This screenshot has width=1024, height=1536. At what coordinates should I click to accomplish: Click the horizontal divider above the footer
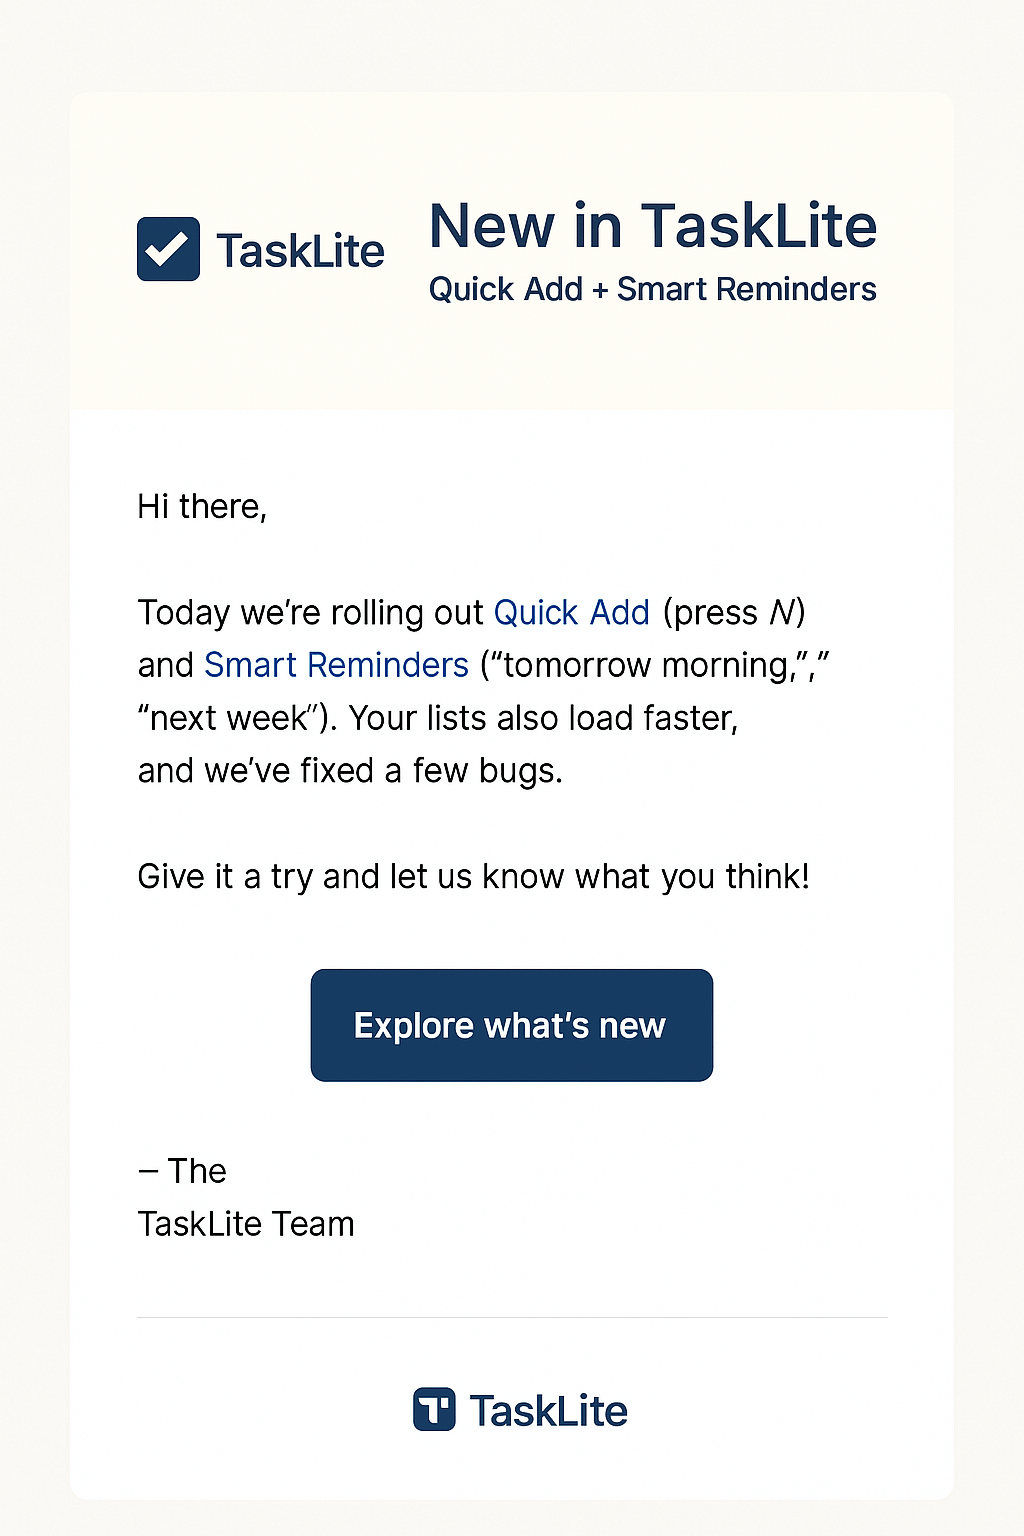tap(512, 1318)
